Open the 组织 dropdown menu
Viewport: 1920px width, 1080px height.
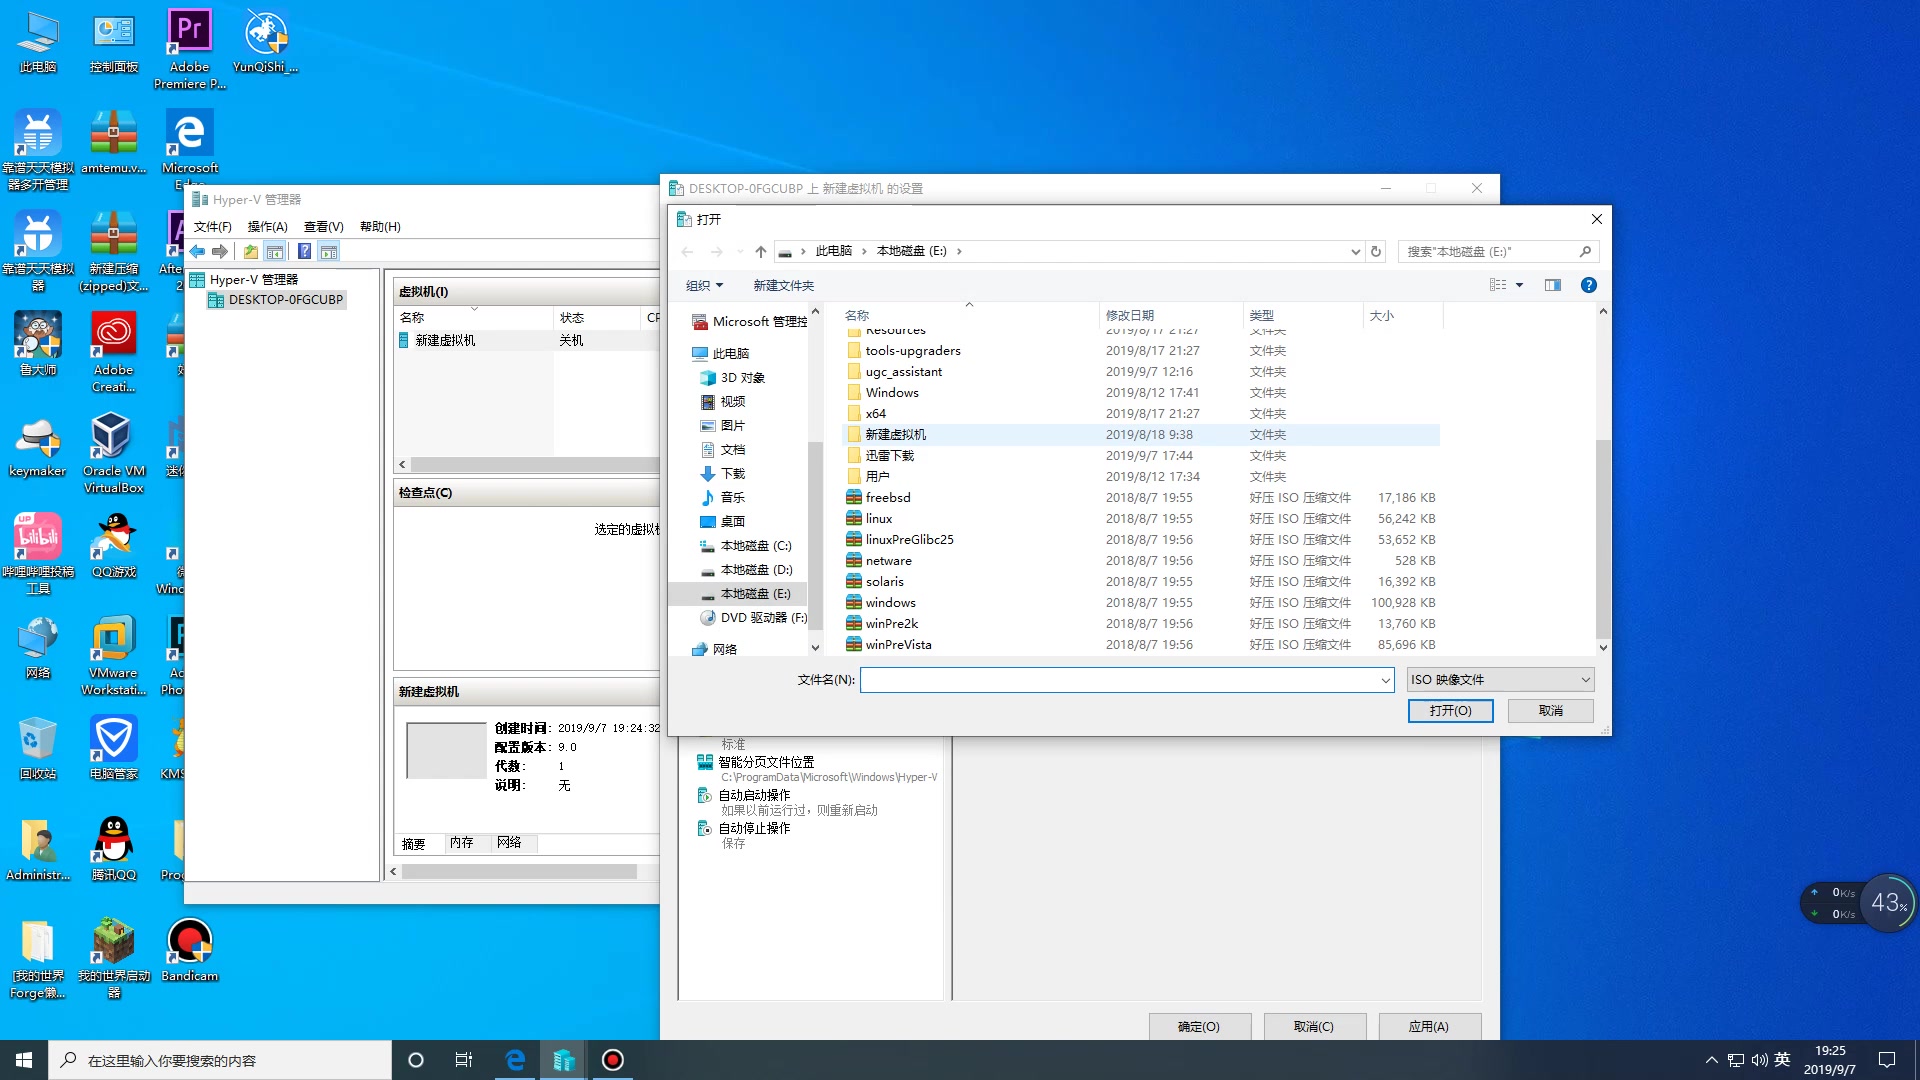point(703,285)
